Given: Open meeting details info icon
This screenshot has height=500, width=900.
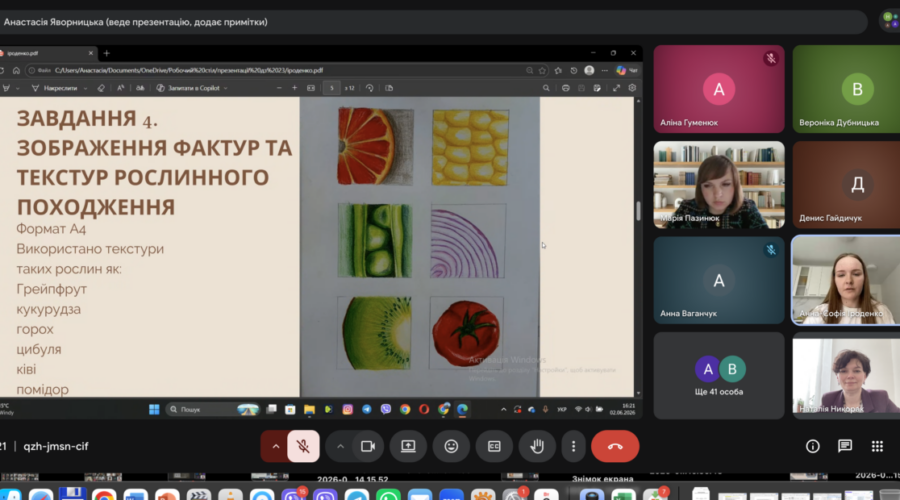Looking at the screenshot, I should [x=813, y=446].
